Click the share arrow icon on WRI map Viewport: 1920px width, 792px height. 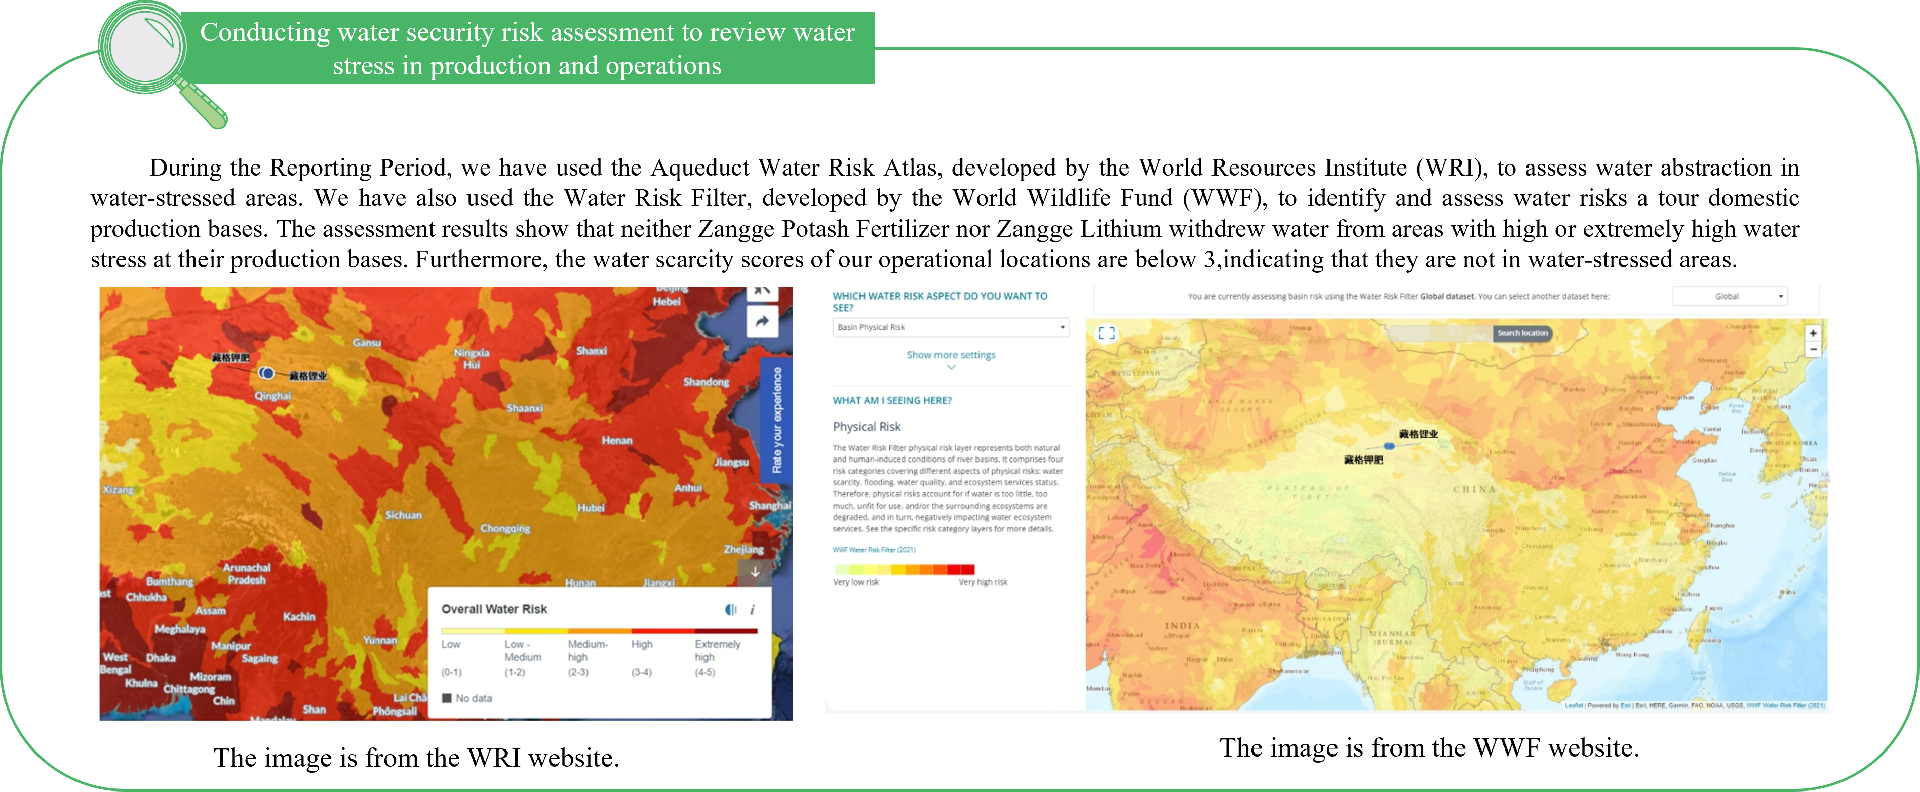[762, 322]
